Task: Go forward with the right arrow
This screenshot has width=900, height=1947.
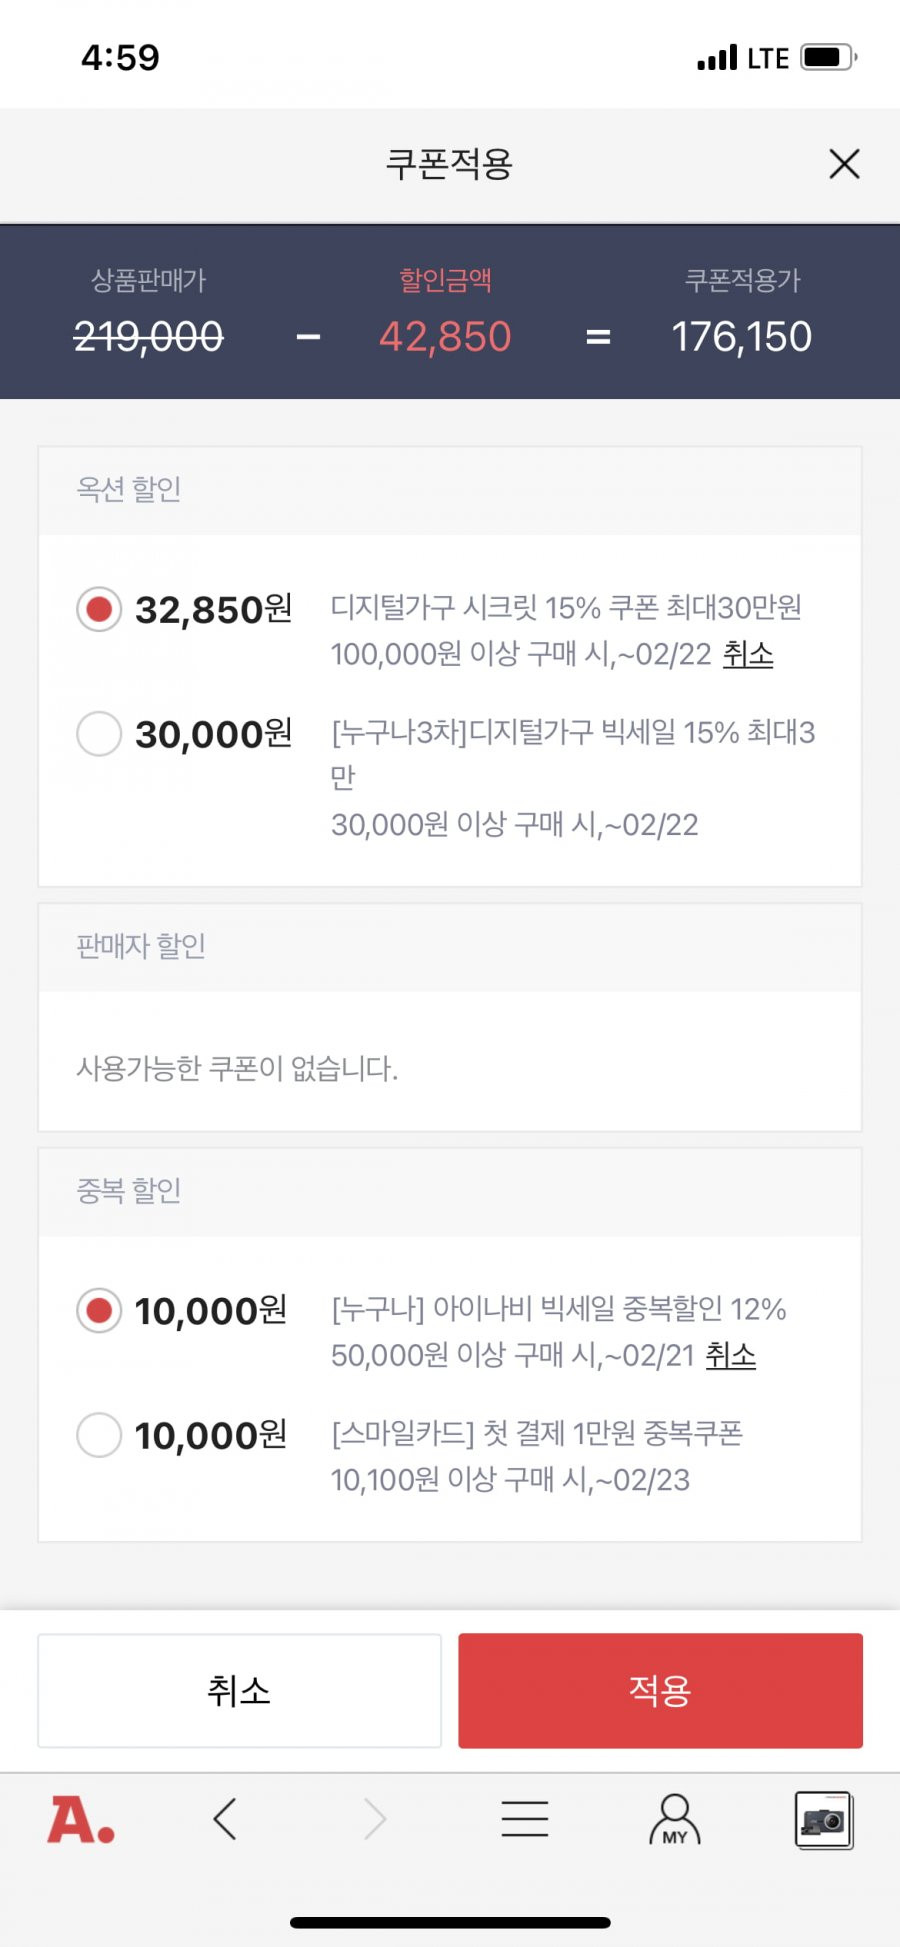Action: 375,1819
